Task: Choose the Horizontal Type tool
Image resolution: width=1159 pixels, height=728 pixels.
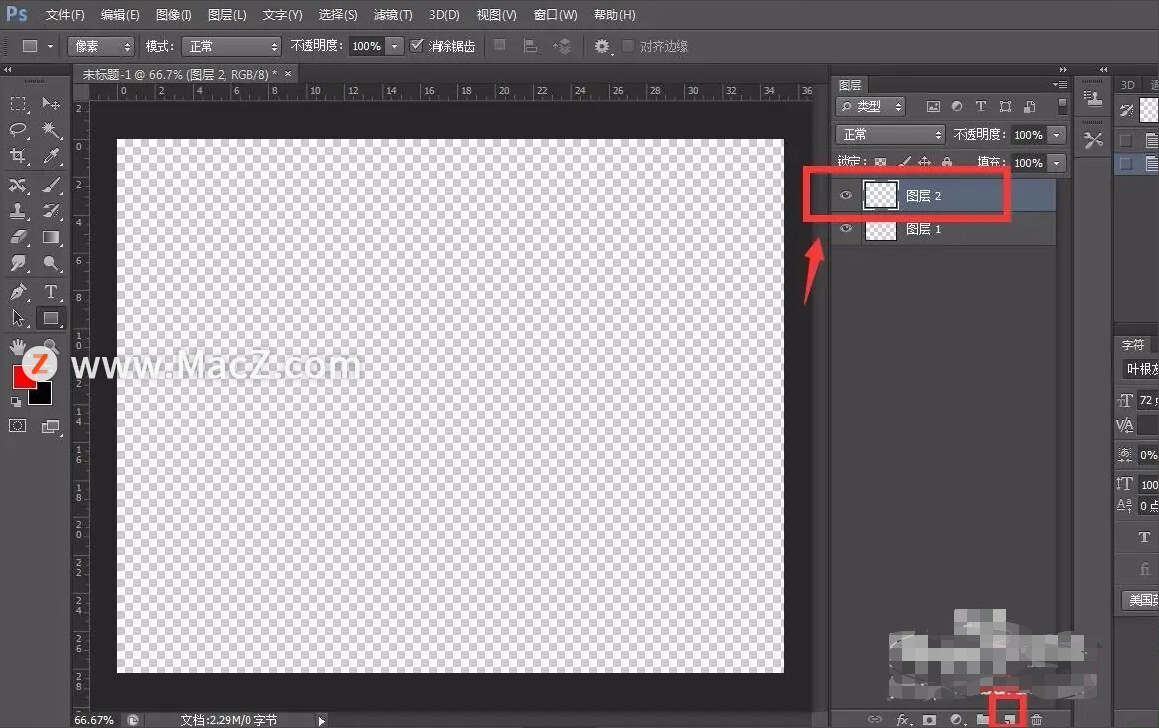Action: point(51,292)
